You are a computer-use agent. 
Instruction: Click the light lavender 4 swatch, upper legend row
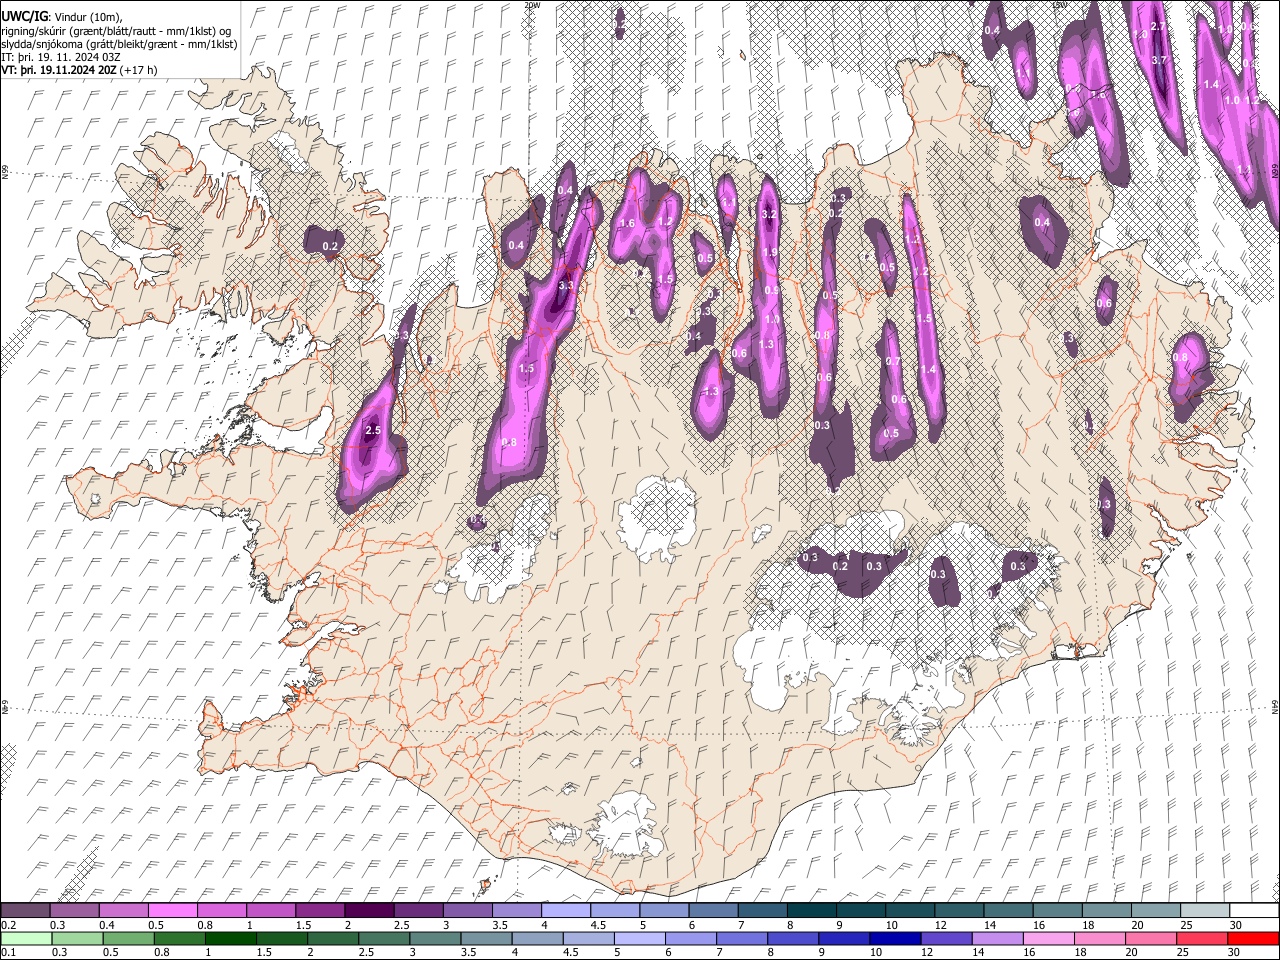[566, 911]
